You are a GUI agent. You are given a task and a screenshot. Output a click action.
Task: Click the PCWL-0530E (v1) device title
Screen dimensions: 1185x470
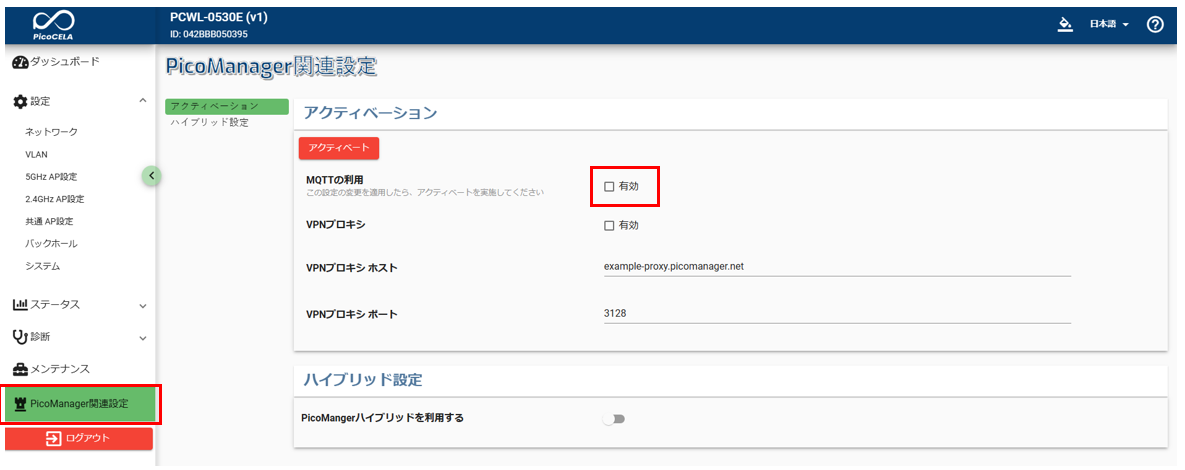coord(218,18)
